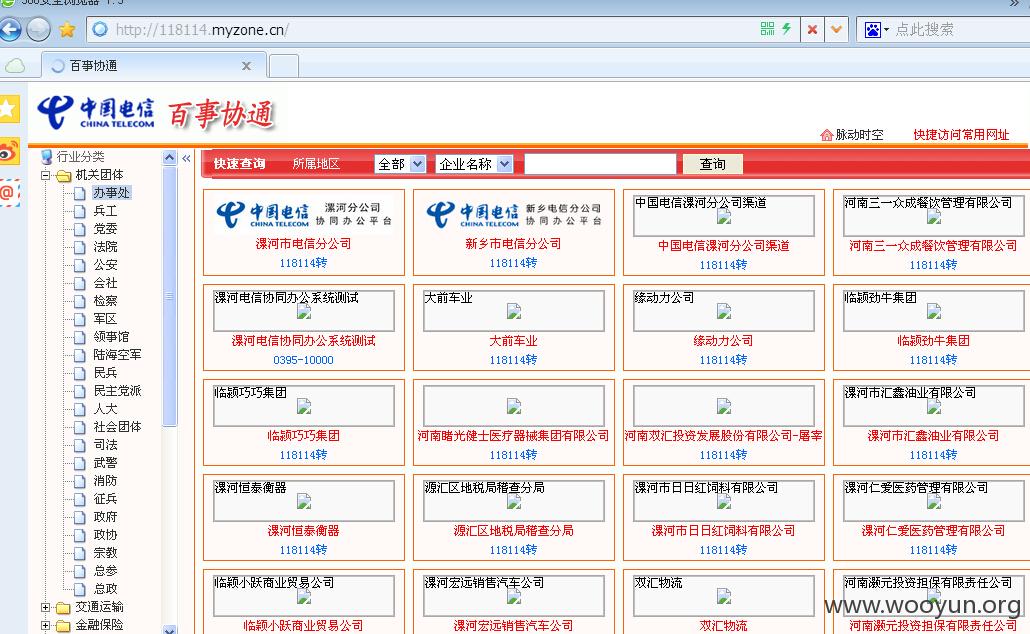The width and height of the screenshot is (1030, 634).
Task: Expand the 金融保险 tree folder
Action: pos(45,625)
